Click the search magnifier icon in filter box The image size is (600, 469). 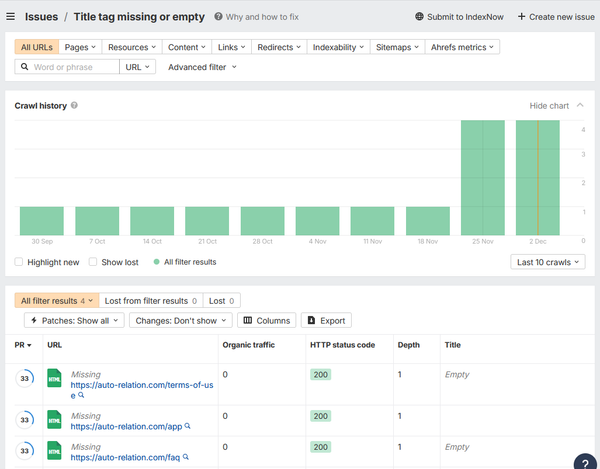pos(24,67)
